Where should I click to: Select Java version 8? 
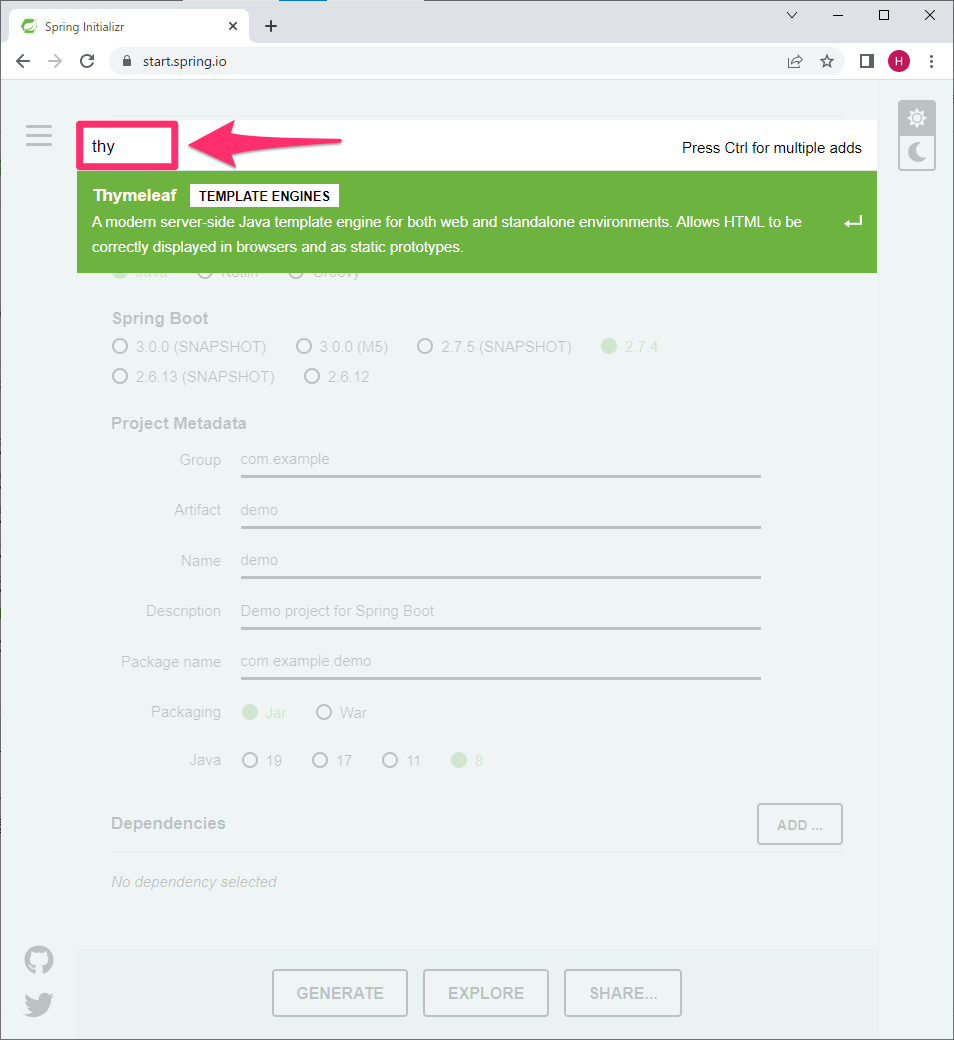click(467, 760)
